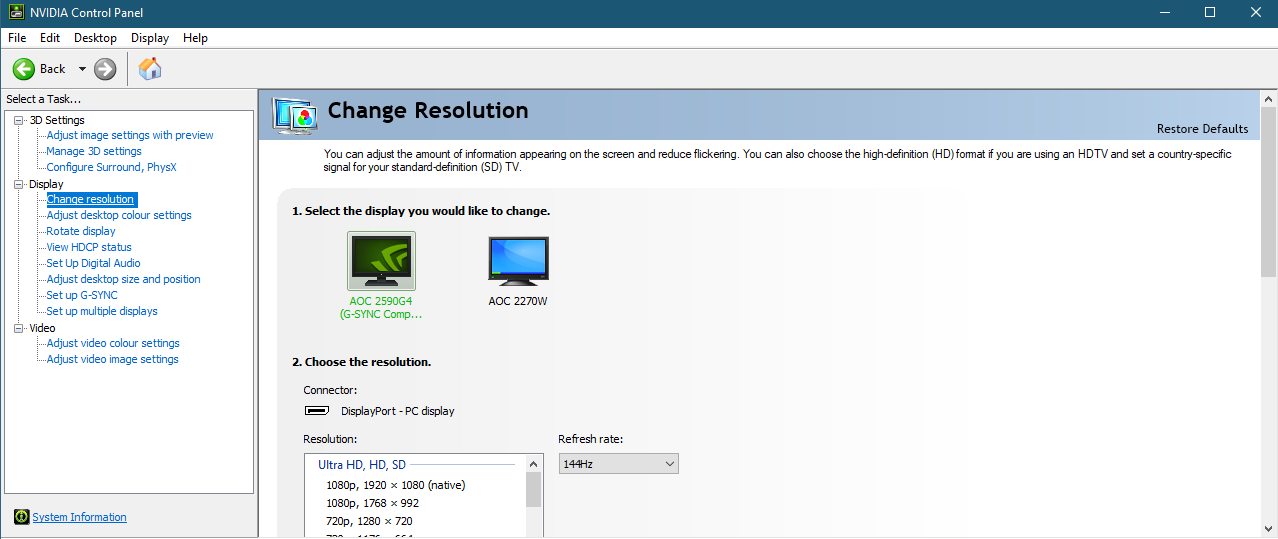Open the Help menu
Image resolution: width=1278 pixels, height=539 pixels.
coord(196,38)
